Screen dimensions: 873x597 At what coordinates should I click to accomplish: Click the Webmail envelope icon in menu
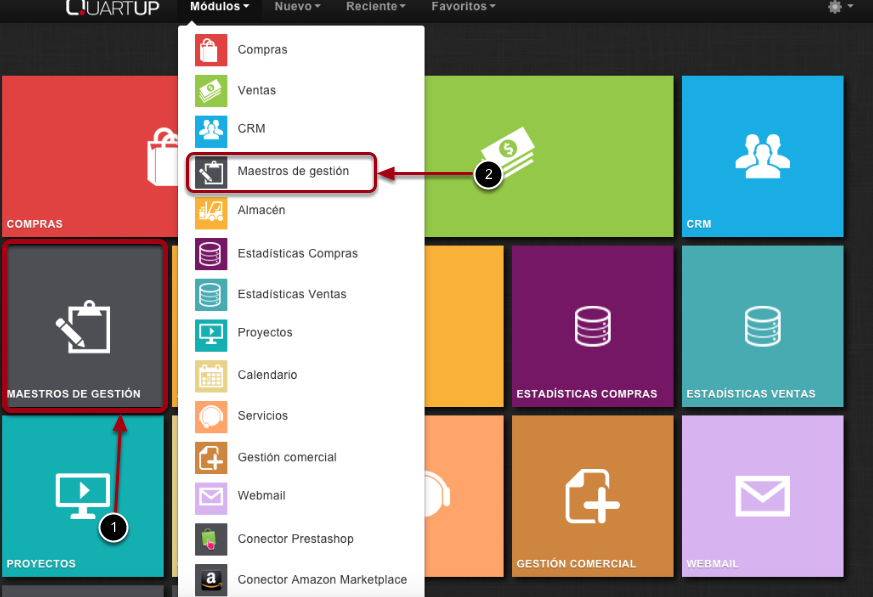(211, 498)
